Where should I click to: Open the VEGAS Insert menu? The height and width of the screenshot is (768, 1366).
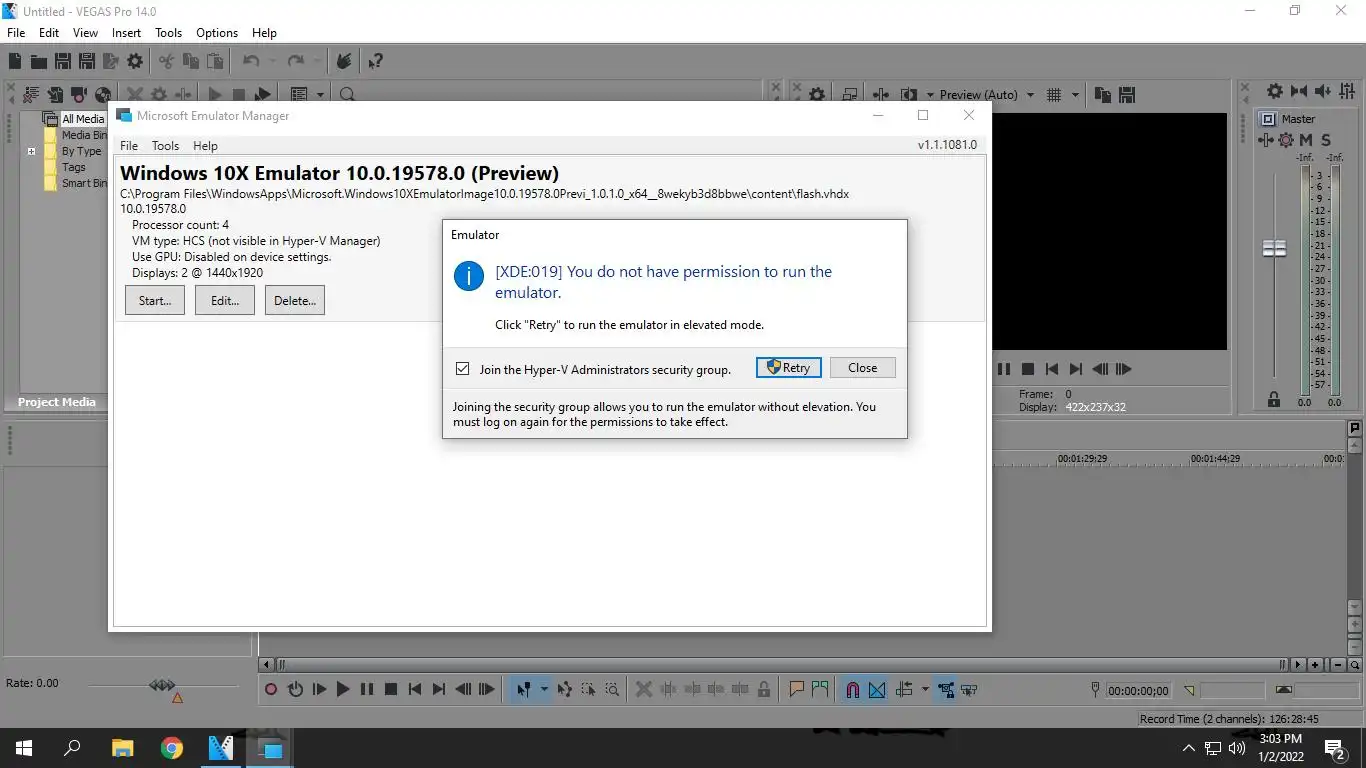pyautogui.click(x=126, y=33)
